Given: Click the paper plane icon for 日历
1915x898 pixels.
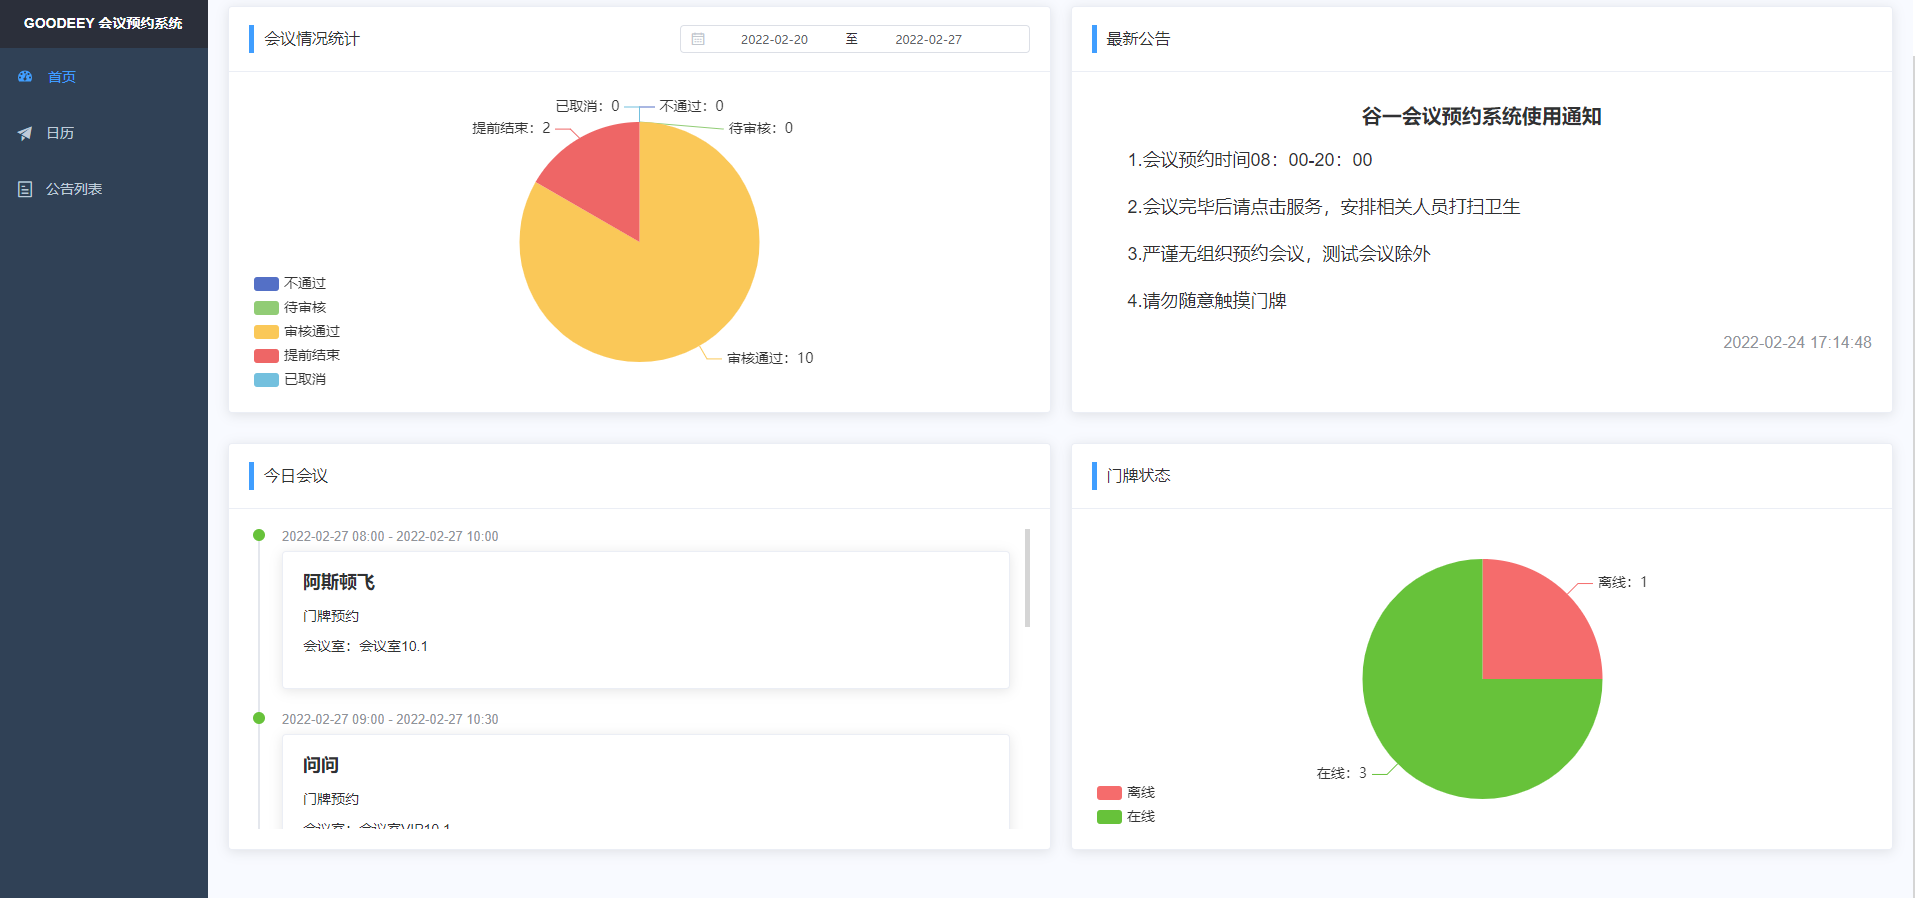Looking at the screenshot, I should click(25, 133).
